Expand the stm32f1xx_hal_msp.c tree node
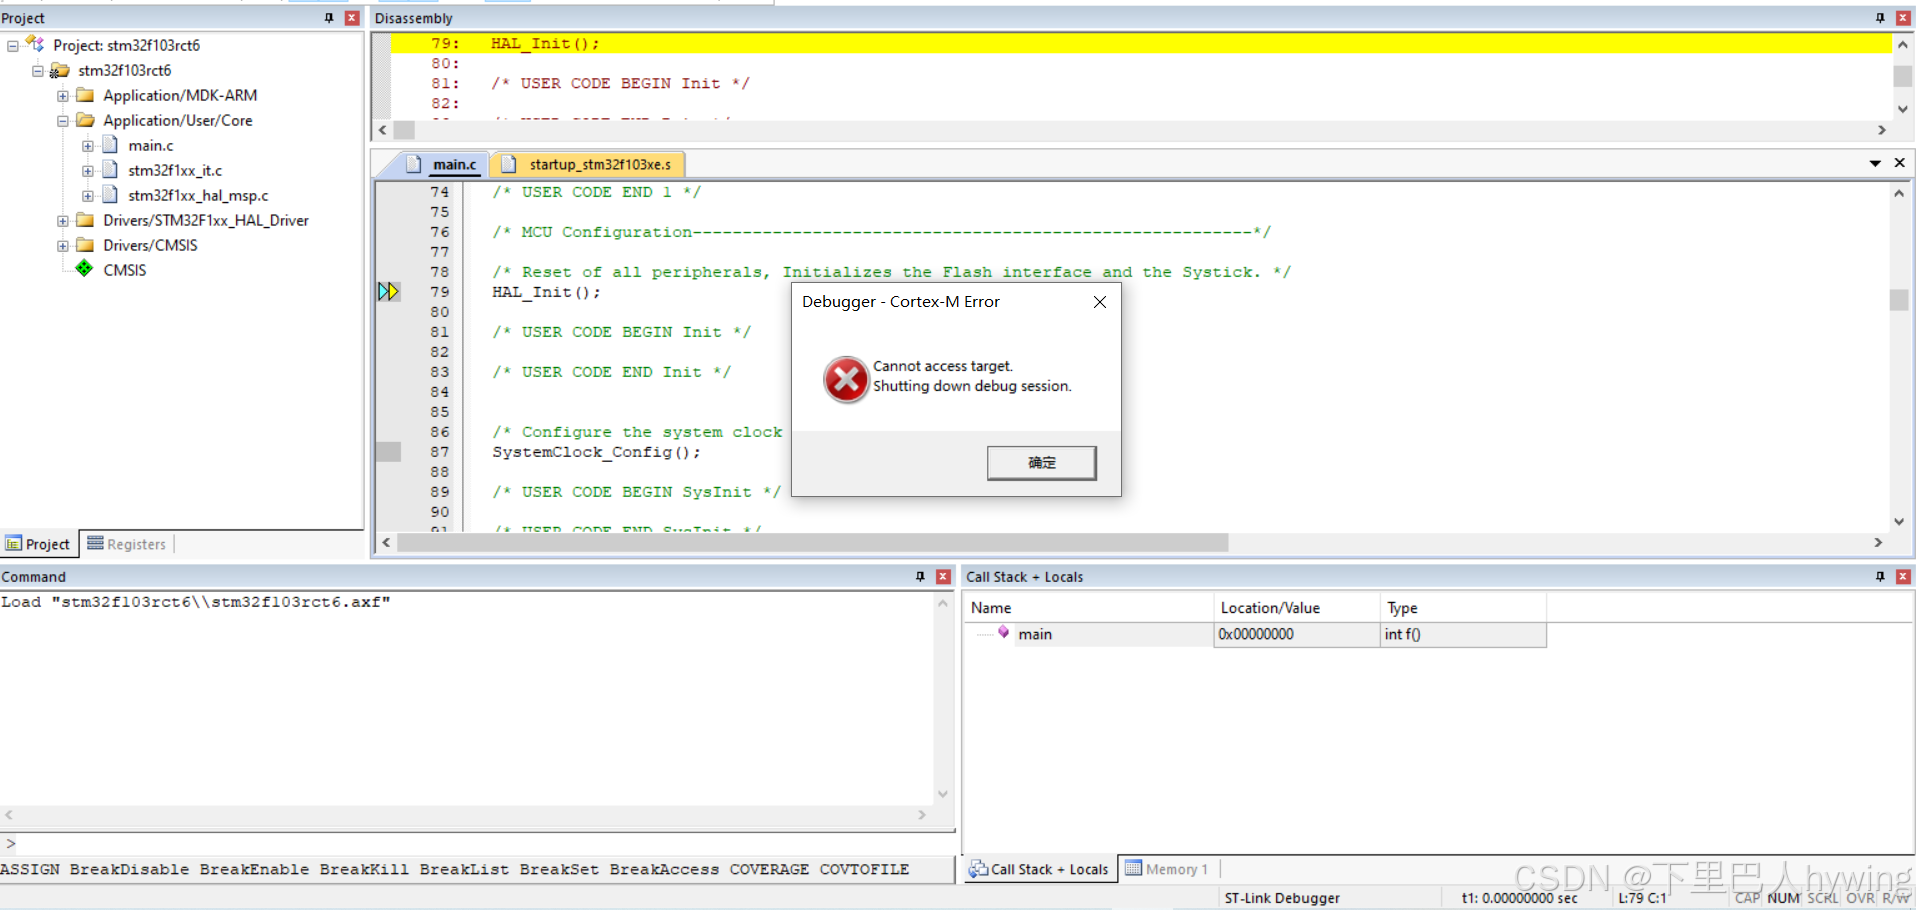 pos(88,196)
